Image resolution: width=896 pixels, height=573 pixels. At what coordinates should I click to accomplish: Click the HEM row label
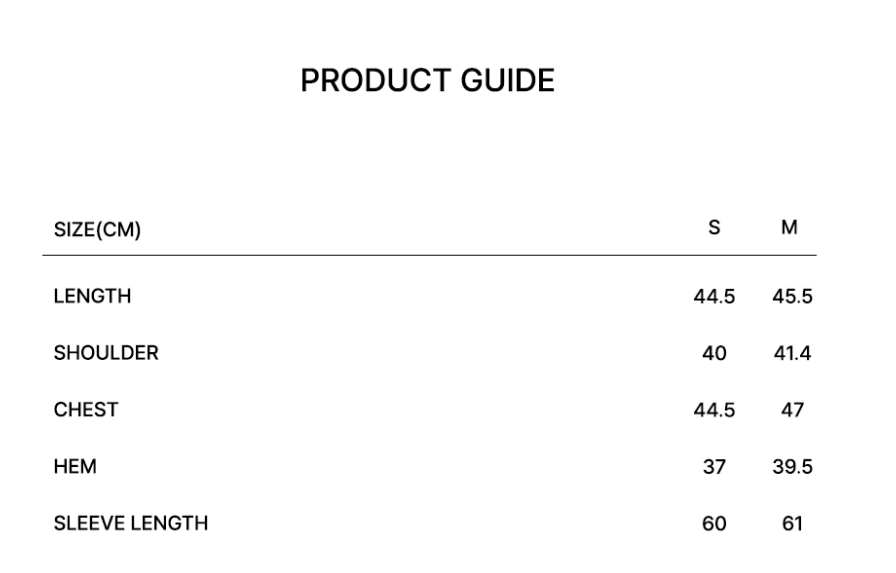pos(74,466)
